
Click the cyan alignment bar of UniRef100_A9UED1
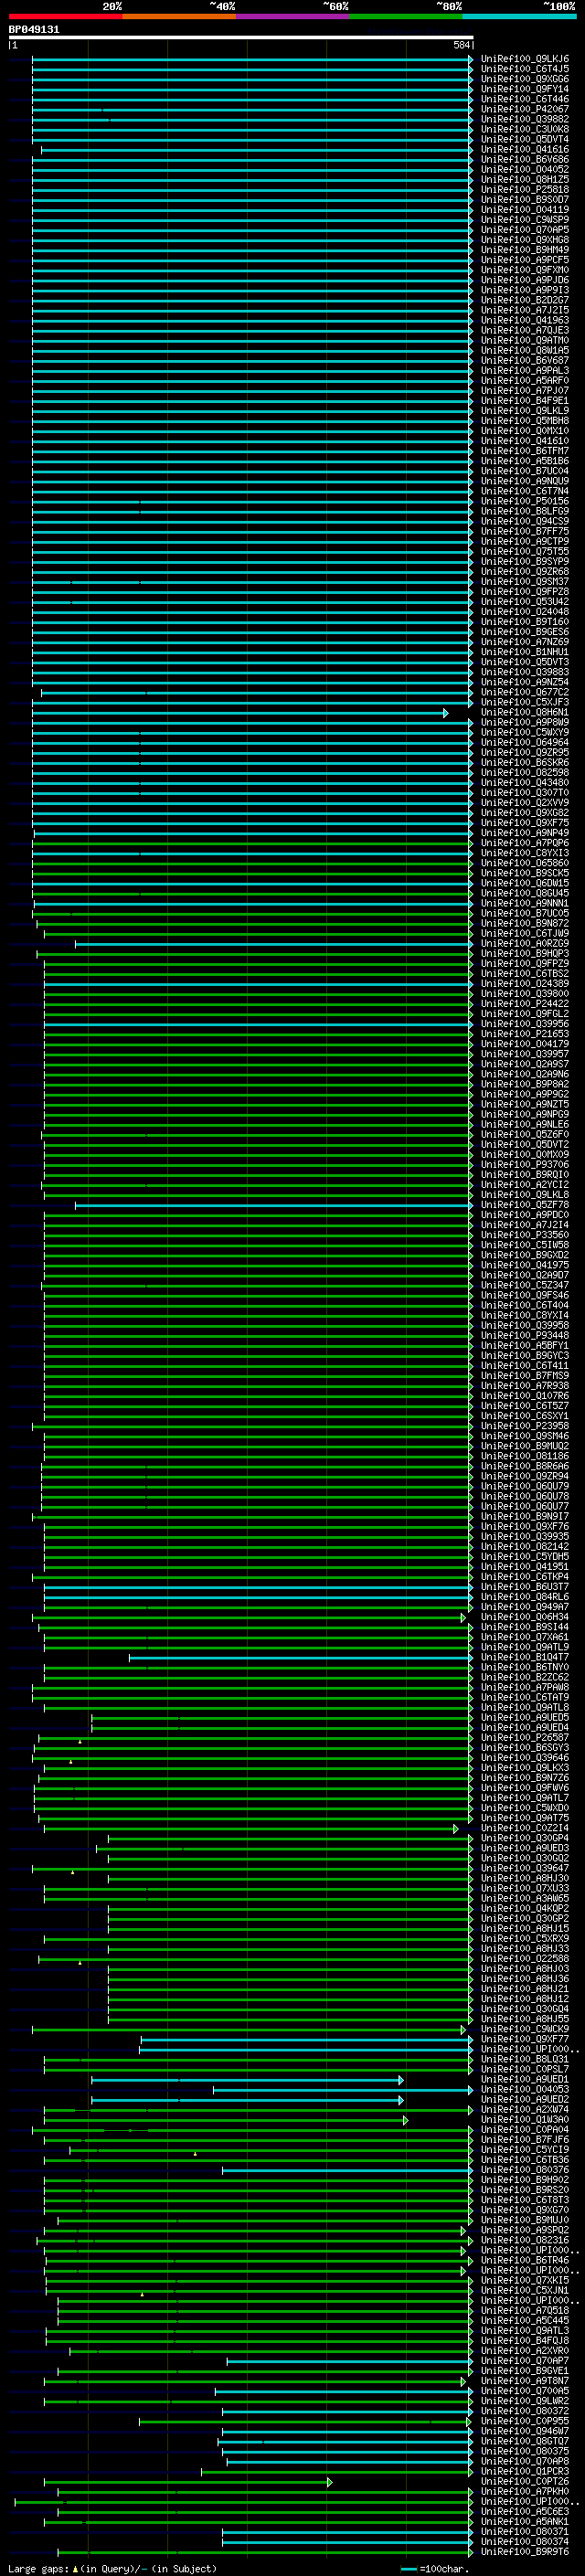(x=247, y=2079)
